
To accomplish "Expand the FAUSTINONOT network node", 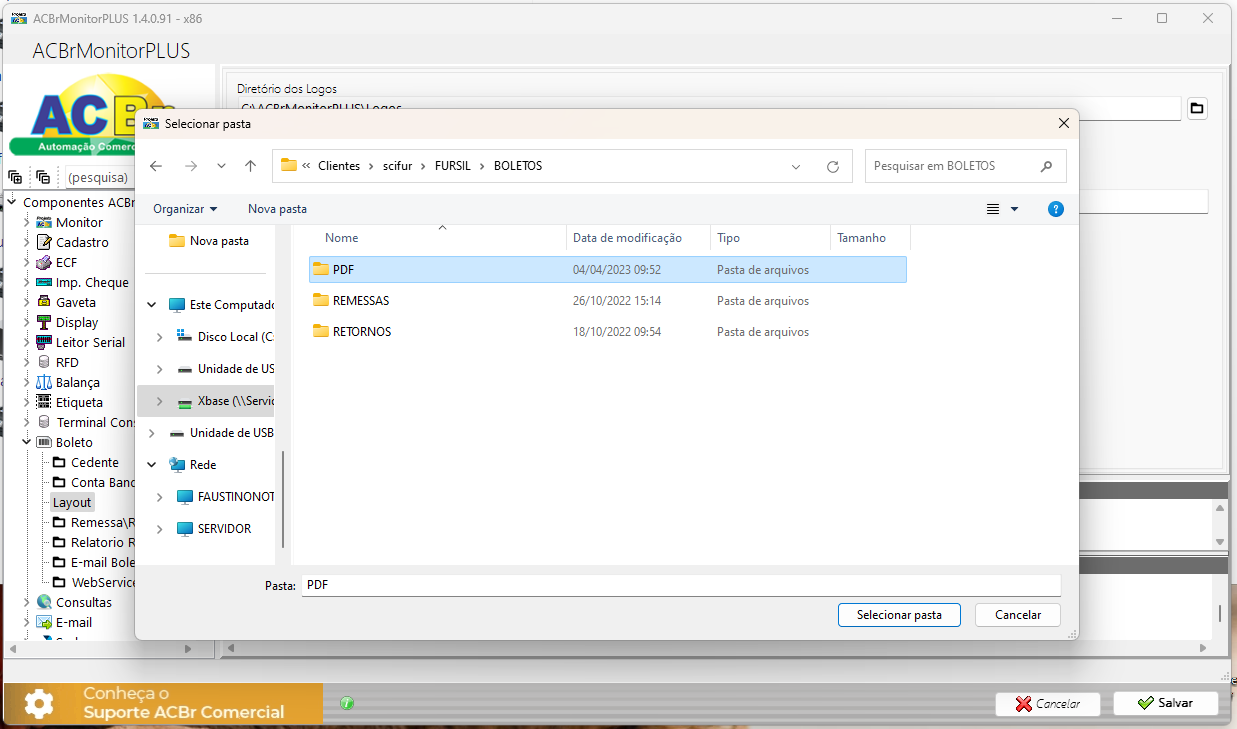I will [x=160, y=497].
